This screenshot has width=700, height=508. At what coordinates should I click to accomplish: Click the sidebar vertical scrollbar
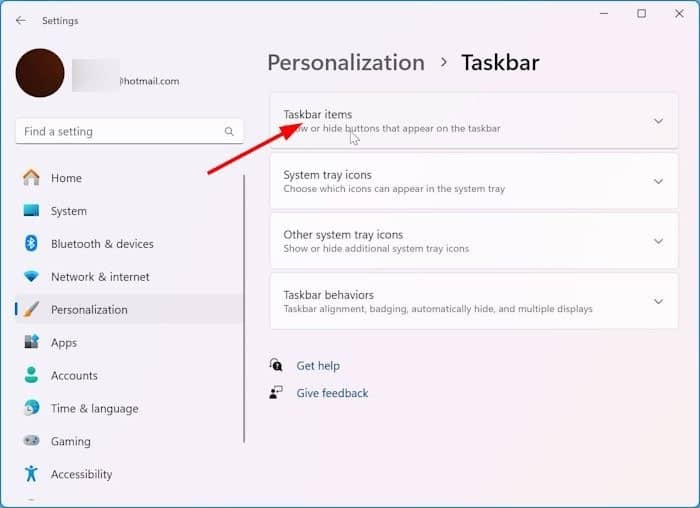click(244, 309)
